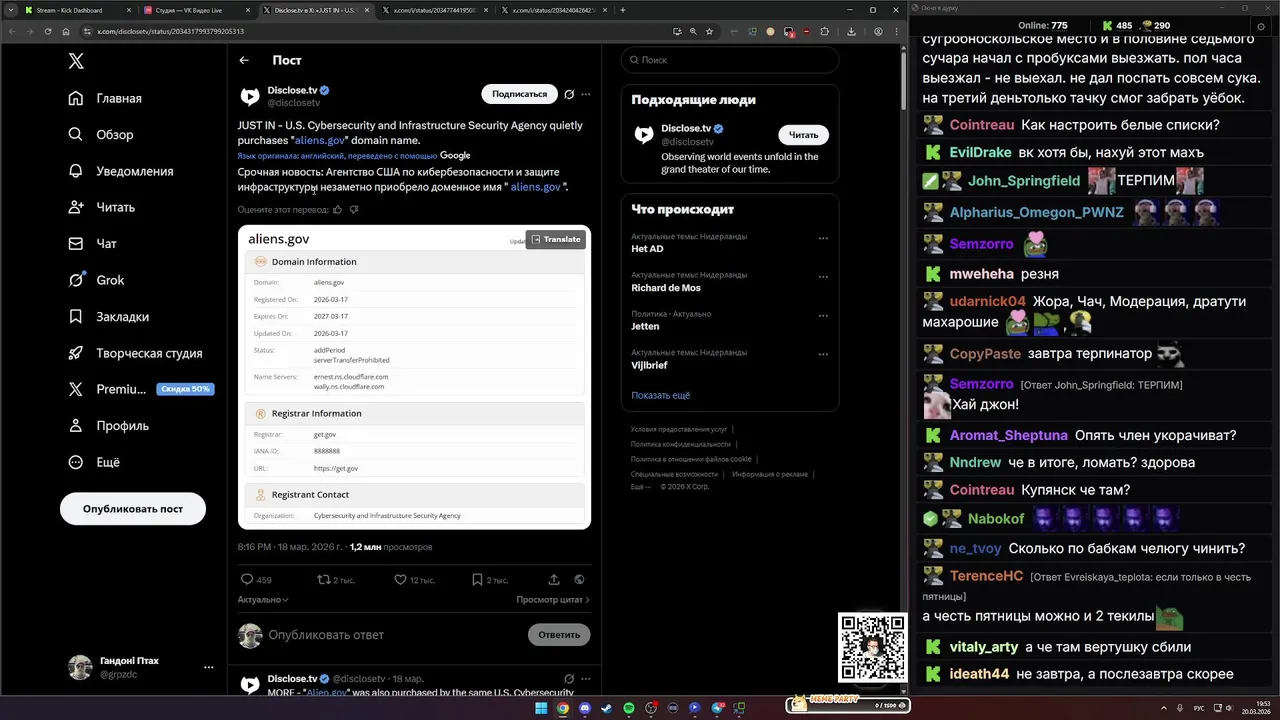Click Опубликовать пост button
This screenshot has height=720, width=1280.
[x=133, y=509]
